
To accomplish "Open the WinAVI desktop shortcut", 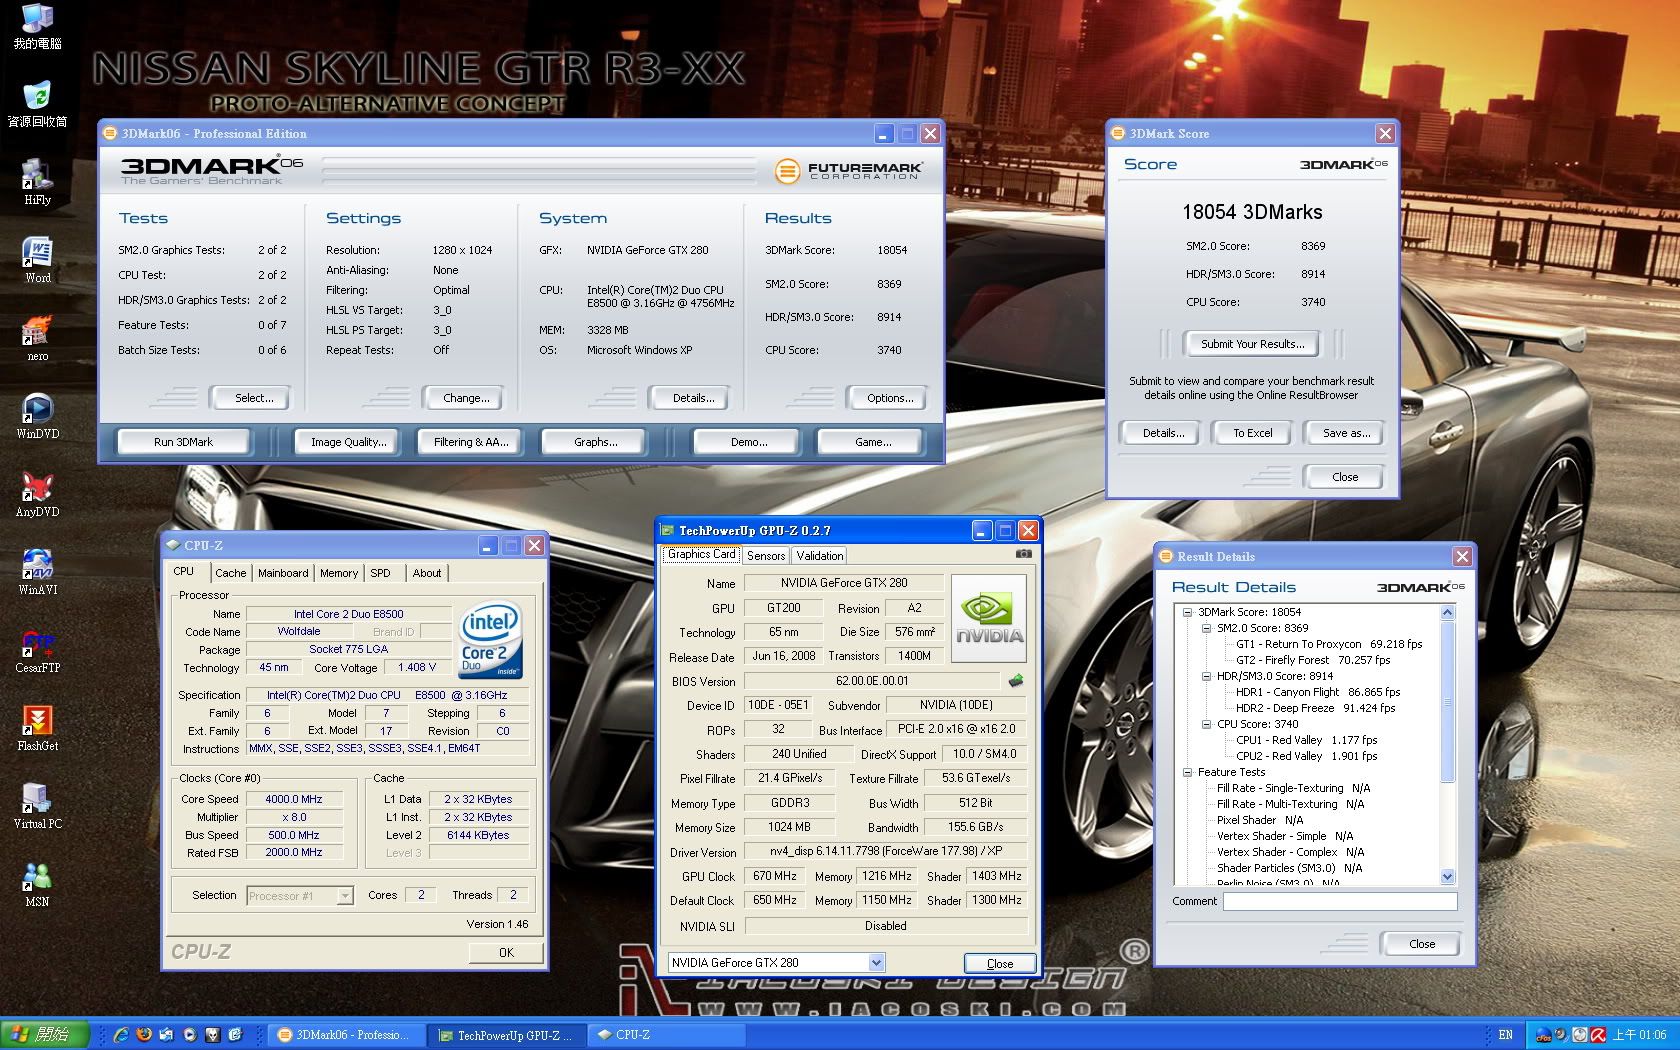I will click(x=37, y=572).
